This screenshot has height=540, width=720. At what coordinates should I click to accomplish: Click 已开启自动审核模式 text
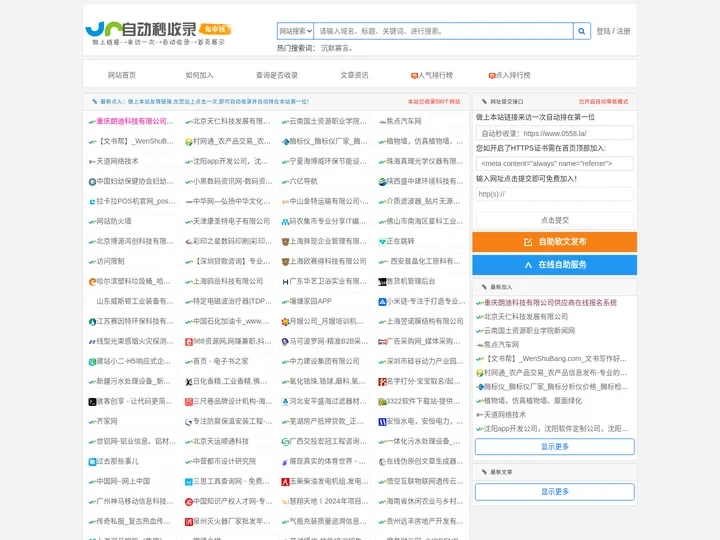(603, 101)
